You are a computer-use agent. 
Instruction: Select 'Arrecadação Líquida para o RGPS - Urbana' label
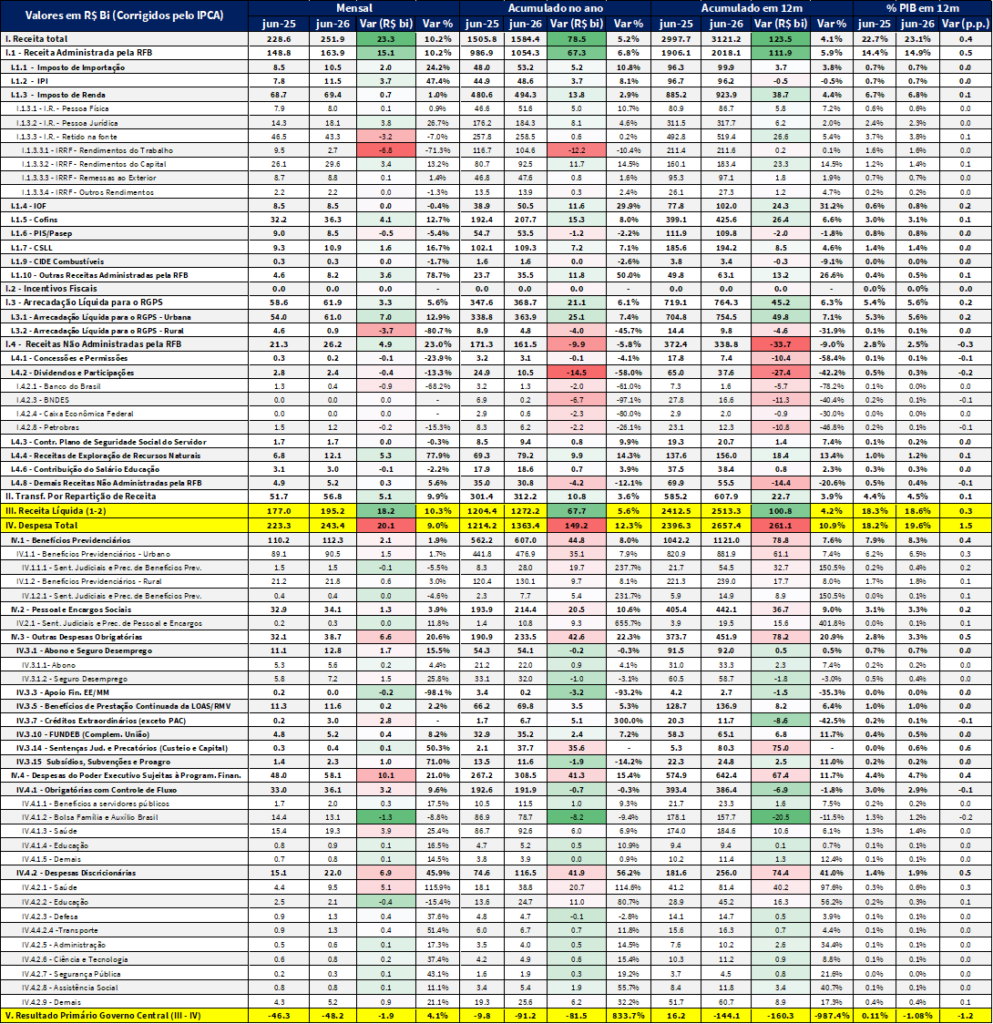coord(101,317)
